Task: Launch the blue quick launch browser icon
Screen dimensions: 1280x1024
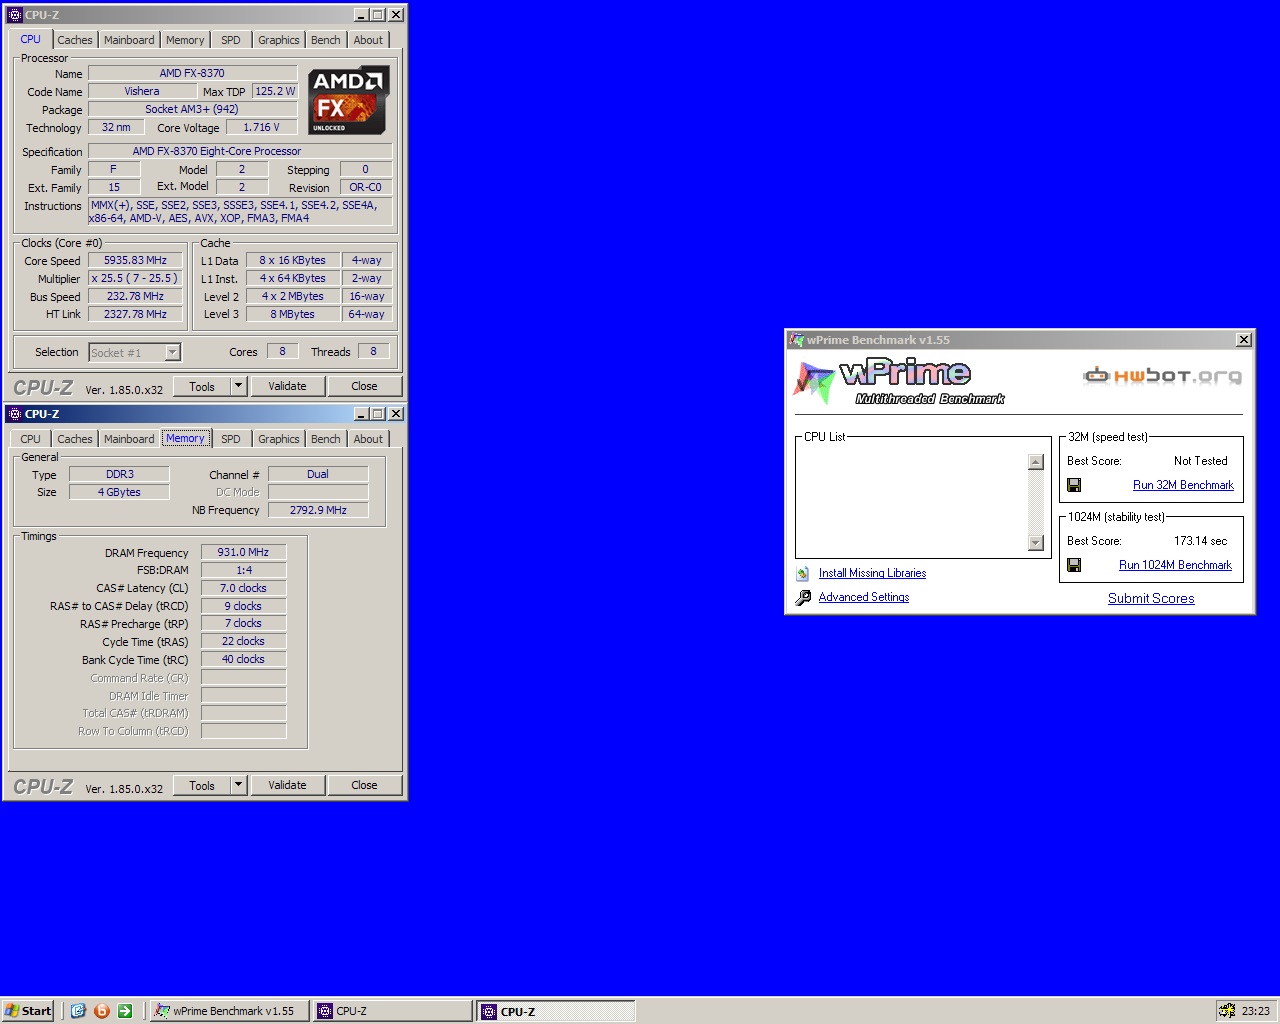Action: (78, 1011)
